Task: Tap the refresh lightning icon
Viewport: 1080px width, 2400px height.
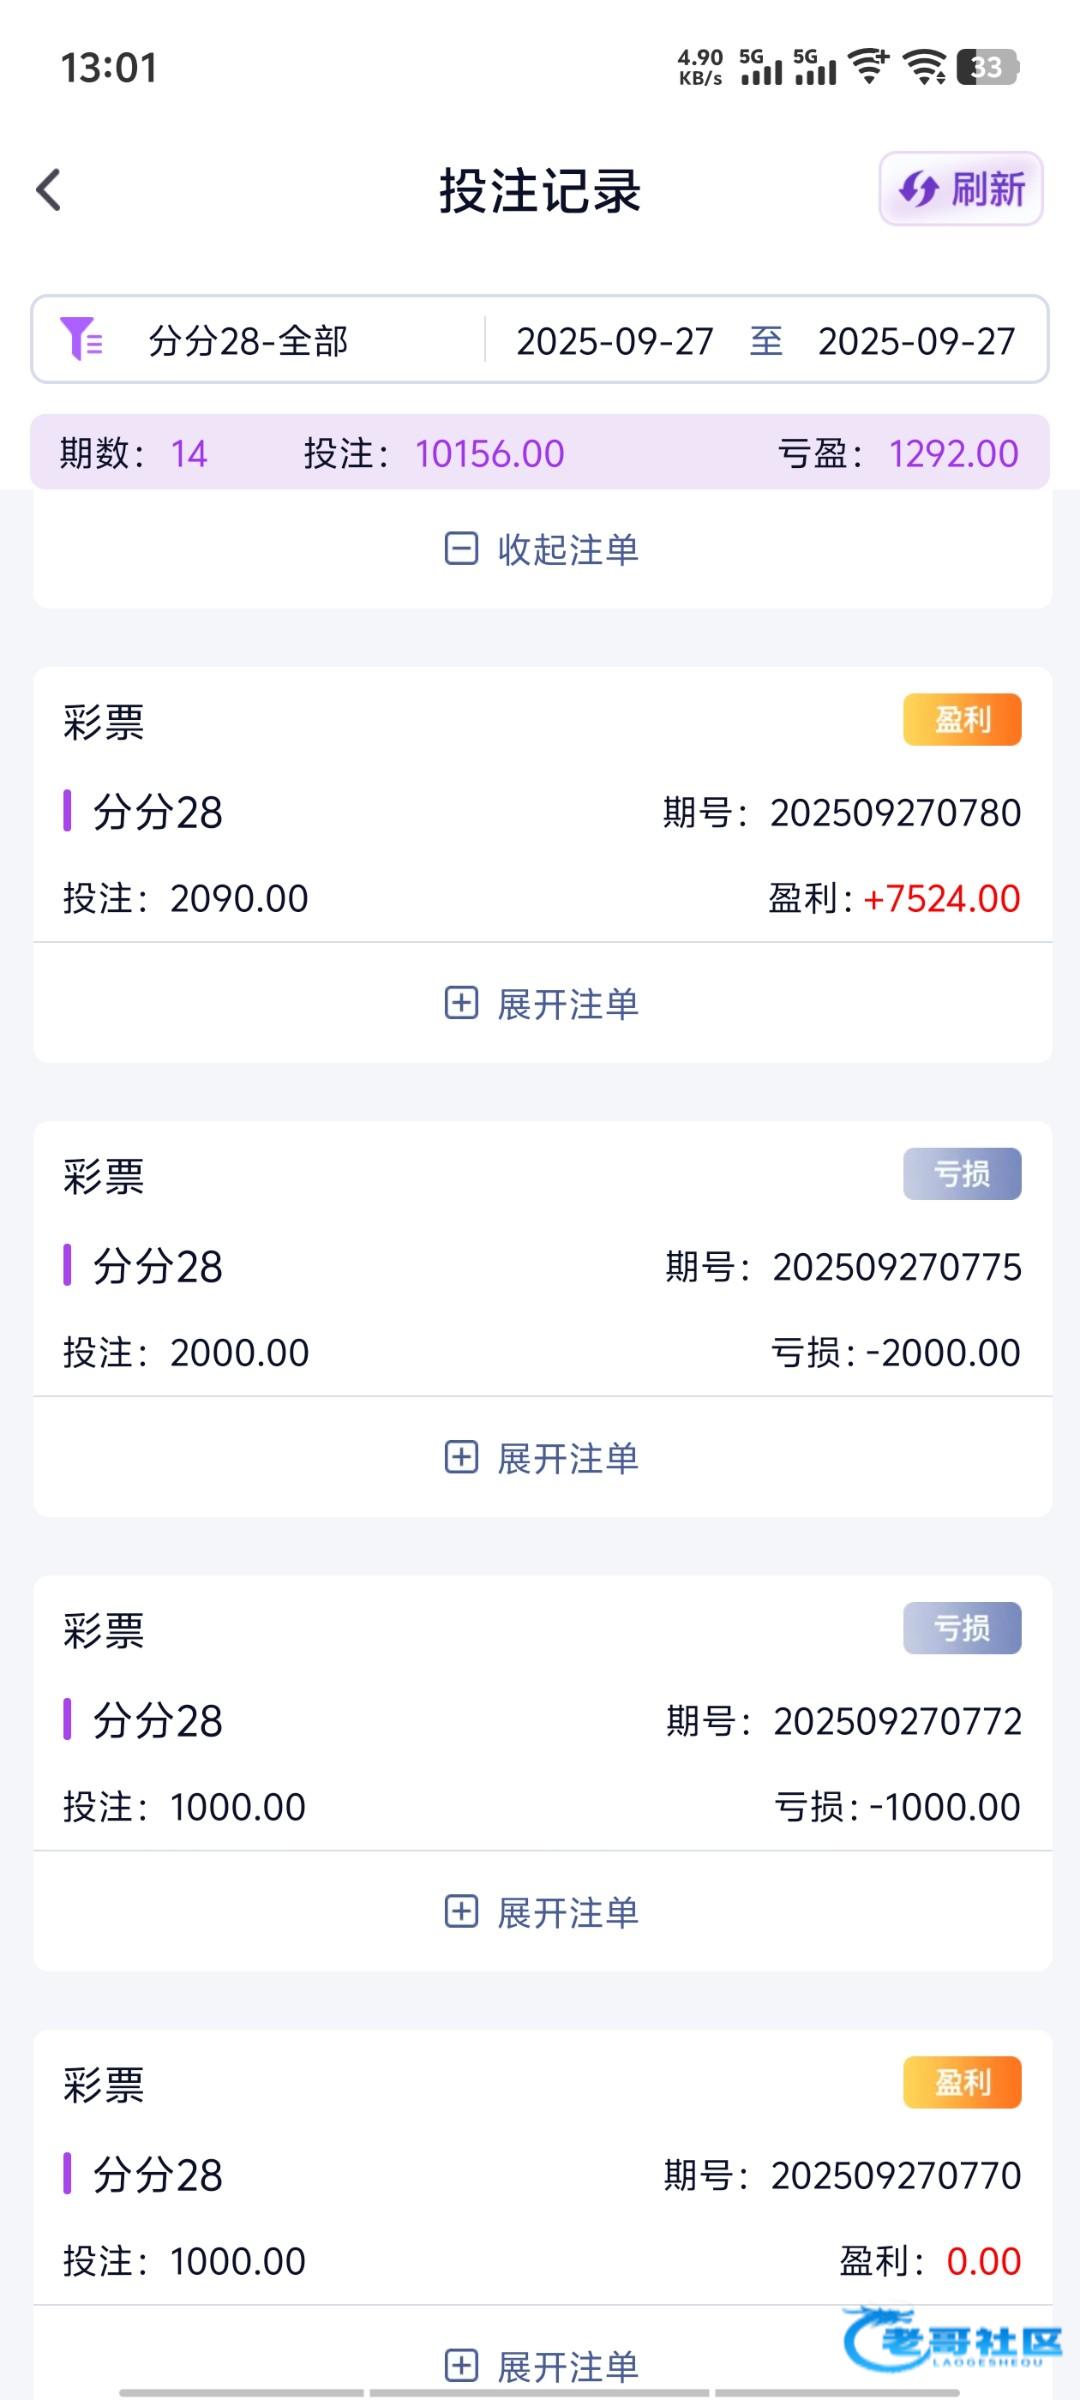Action: click(917, 189)
